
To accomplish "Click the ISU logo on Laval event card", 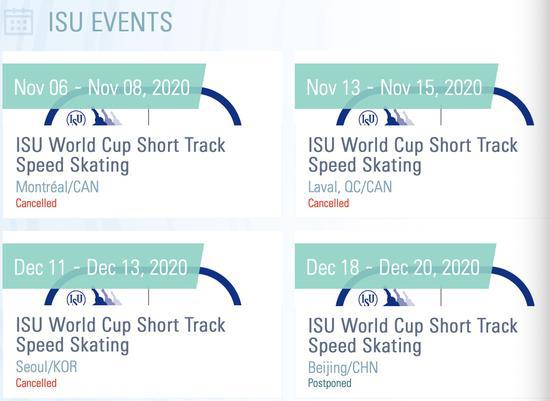I will tap(368, 119).
